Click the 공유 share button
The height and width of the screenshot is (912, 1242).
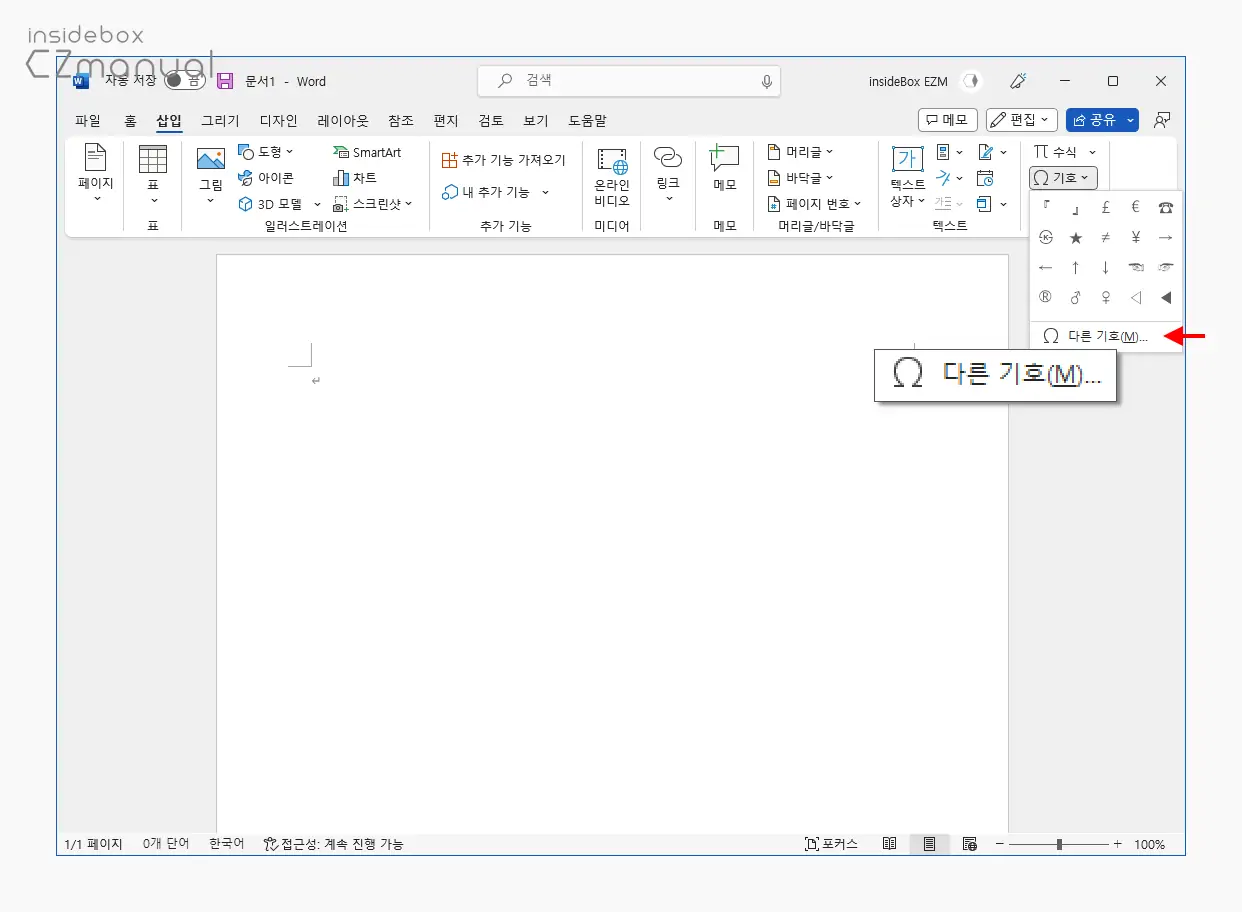pyautogui.click(x=1096, y=120)
